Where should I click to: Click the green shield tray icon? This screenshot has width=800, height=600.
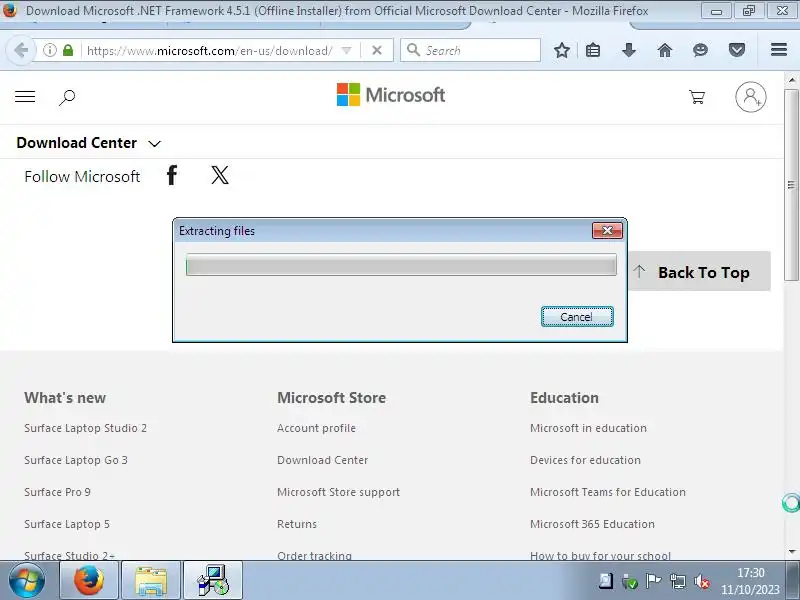point(629,581)
